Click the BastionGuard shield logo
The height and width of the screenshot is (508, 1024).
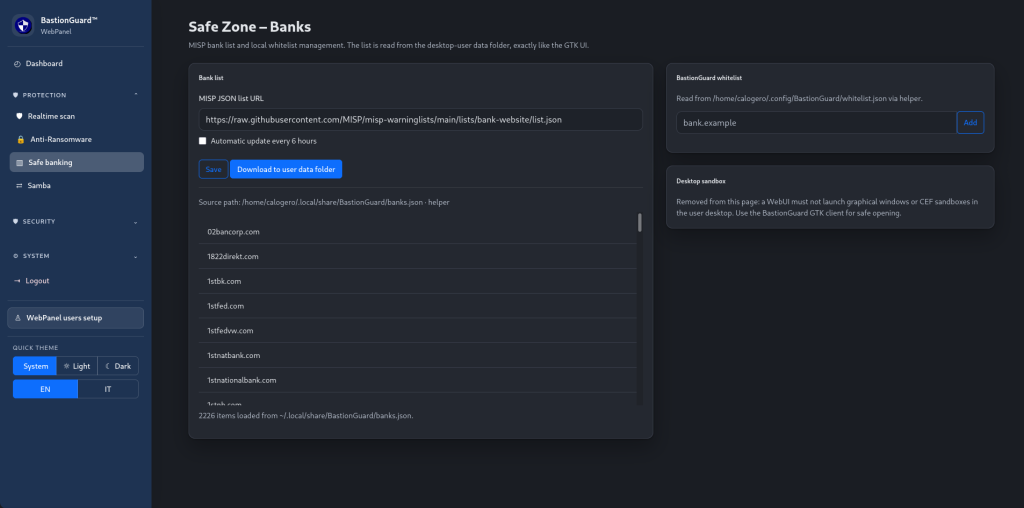click(24, 25)
